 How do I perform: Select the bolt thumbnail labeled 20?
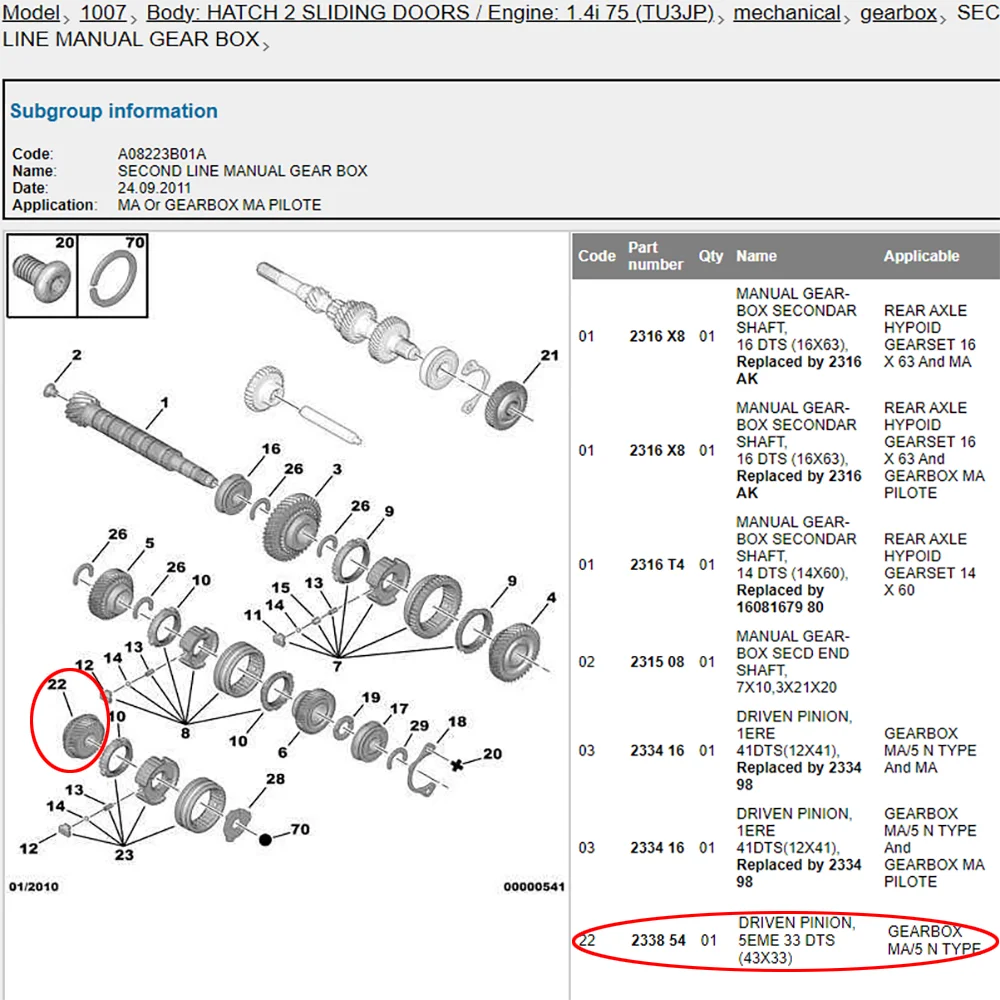42,276
